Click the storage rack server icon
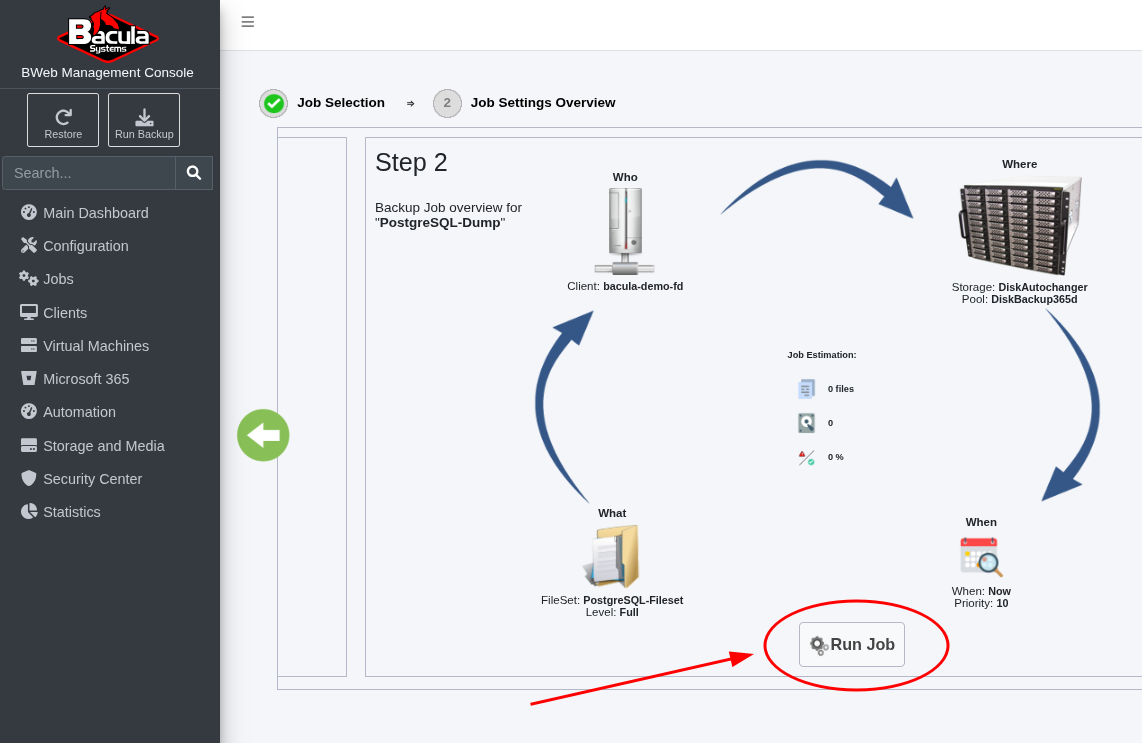 [1020, 225]
